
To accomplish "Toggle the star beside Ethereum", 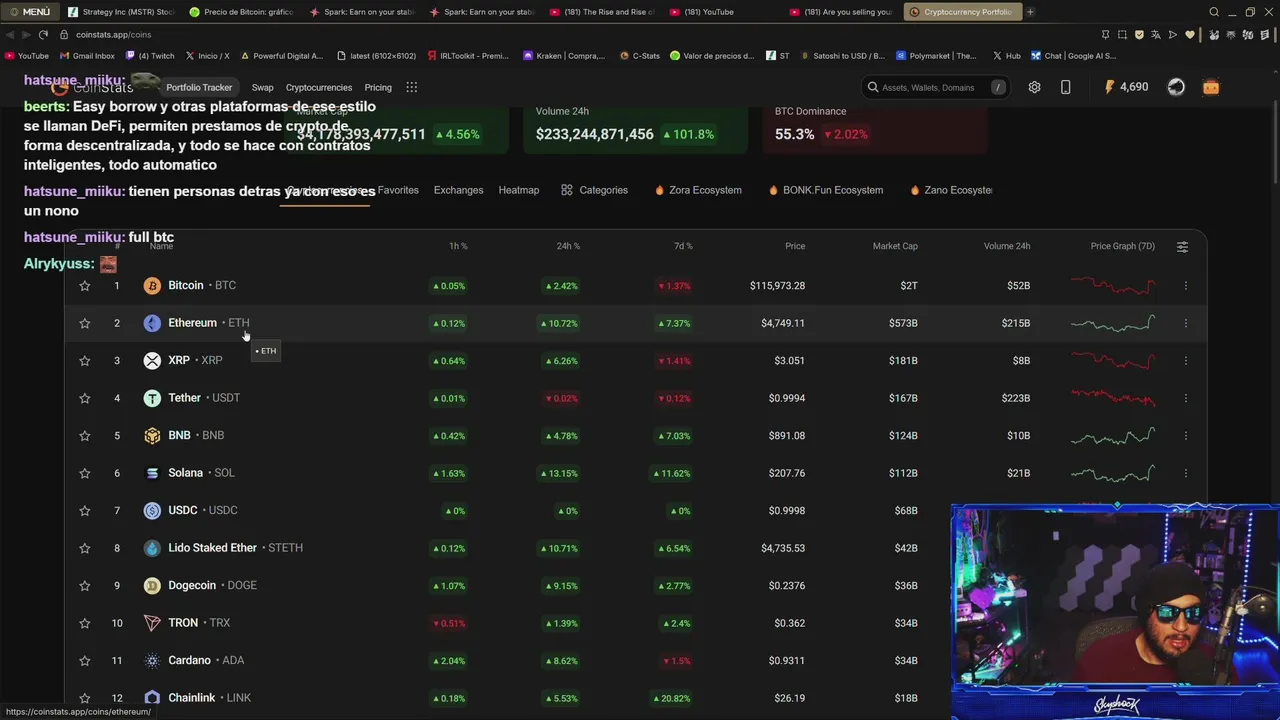I will (x=85, y=323).
